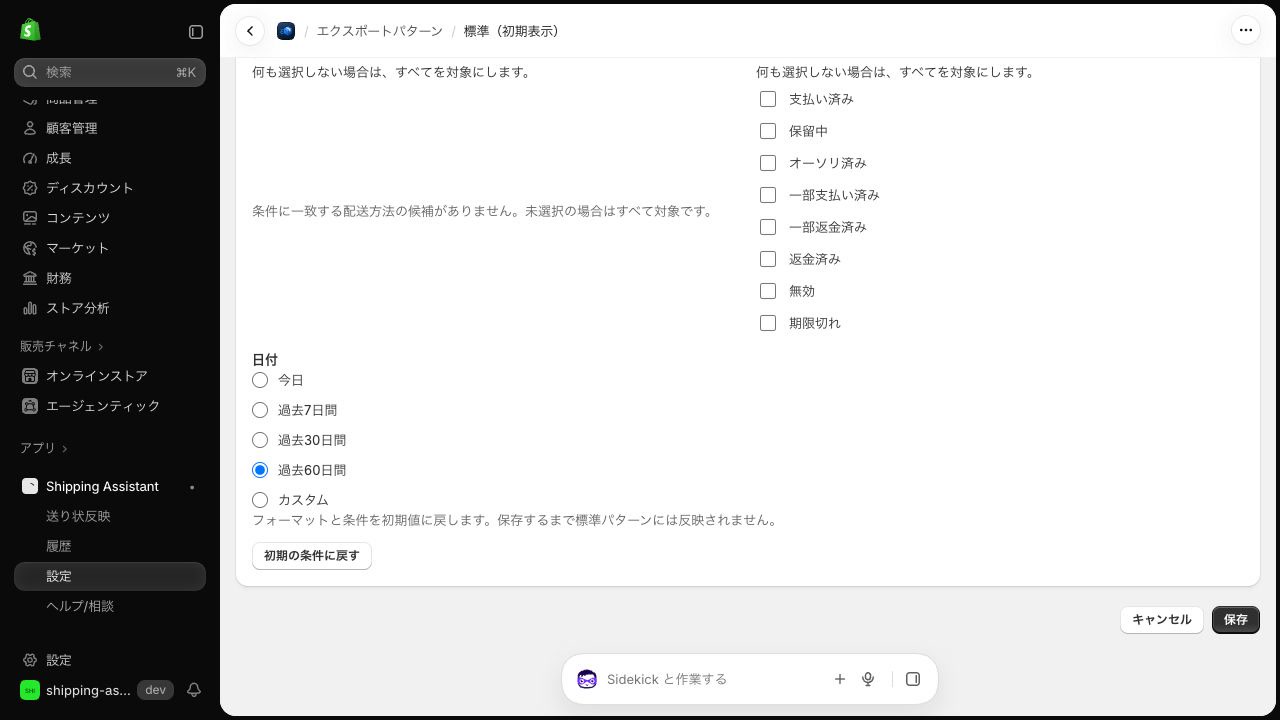The width and height of the screenshot is (1280, 720).
Task: Open マーケット icon
Action: click(30, 248)
